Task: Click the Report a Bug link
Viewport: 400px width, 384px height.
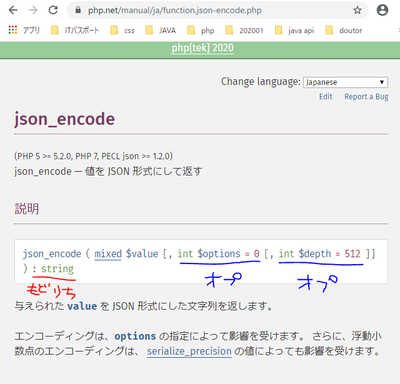Action: click(x=366, y=97)
